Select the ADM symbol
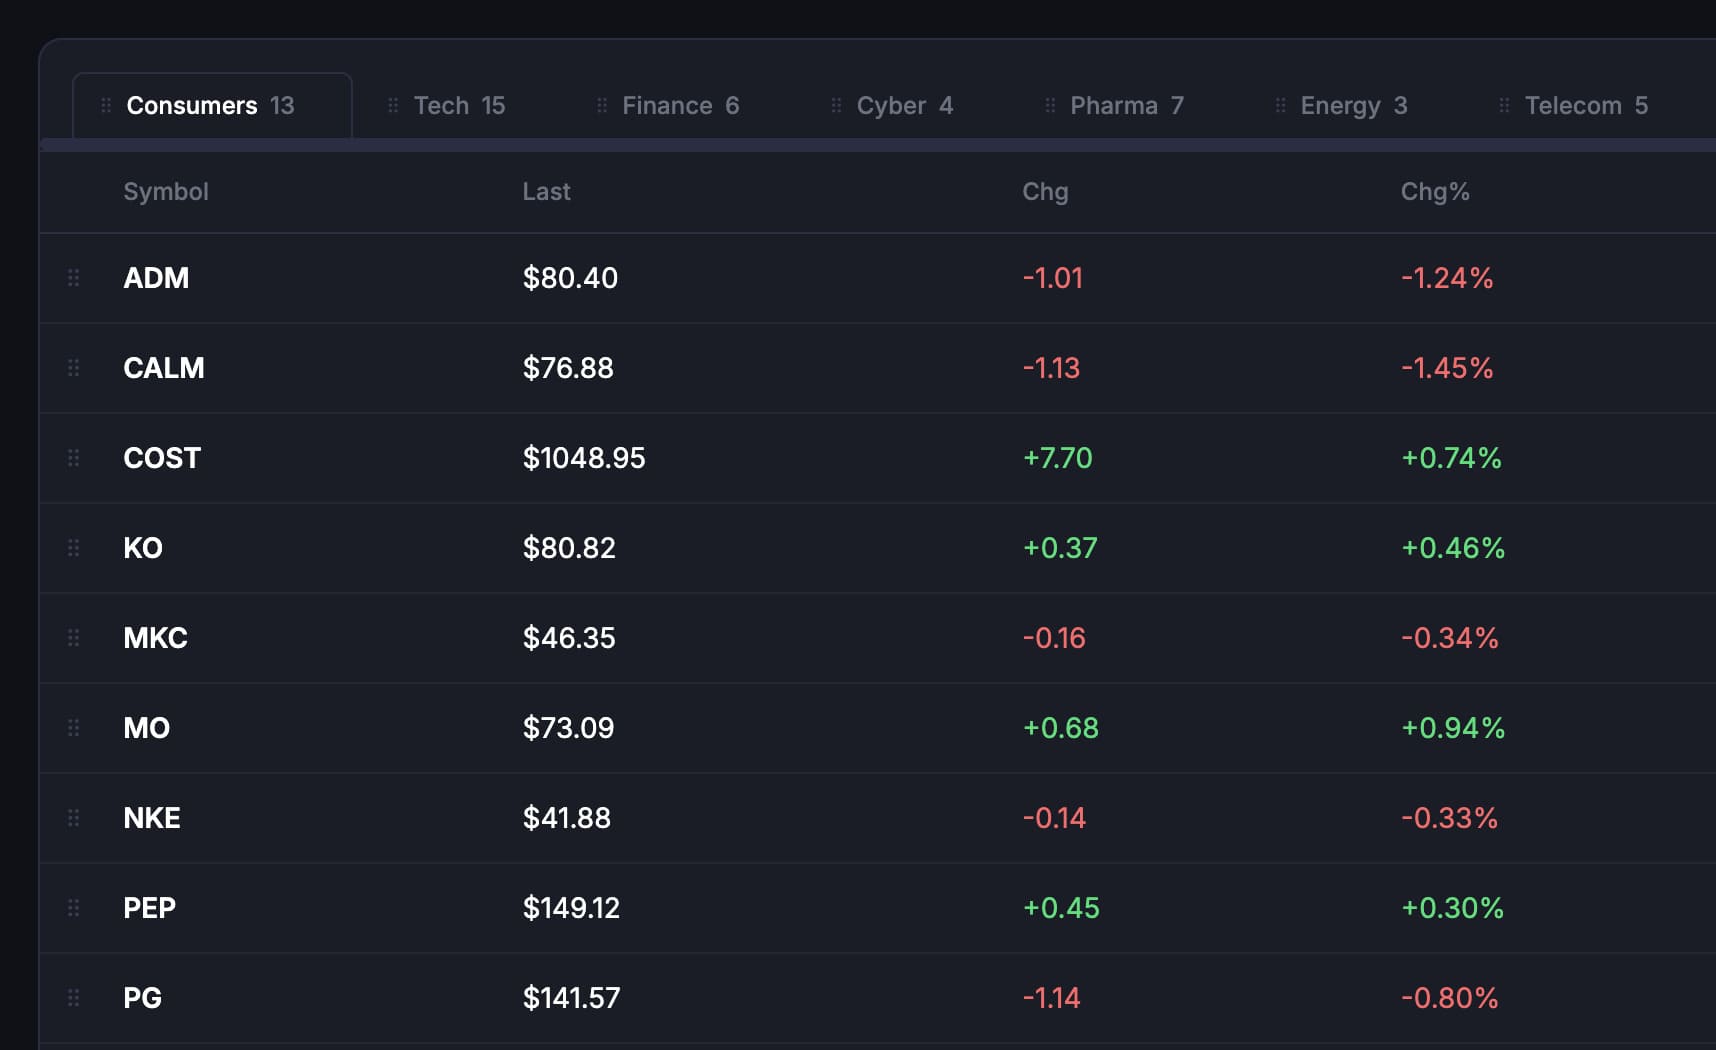The width and height of the screenshot is (1716, 1050). pyautogui.click(x=156, y=278)
